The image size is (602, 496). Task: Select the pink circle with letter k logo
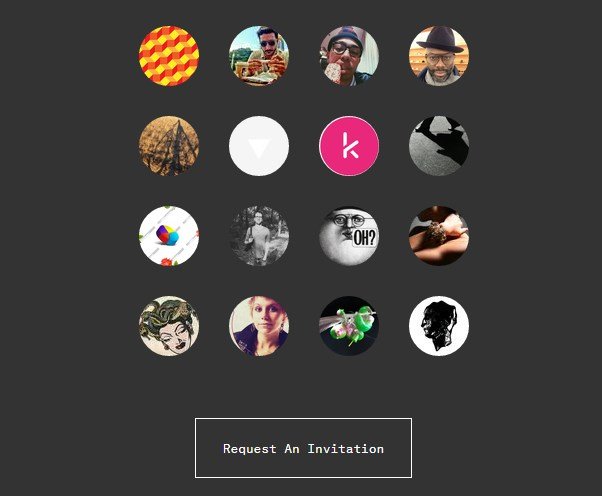349,146
